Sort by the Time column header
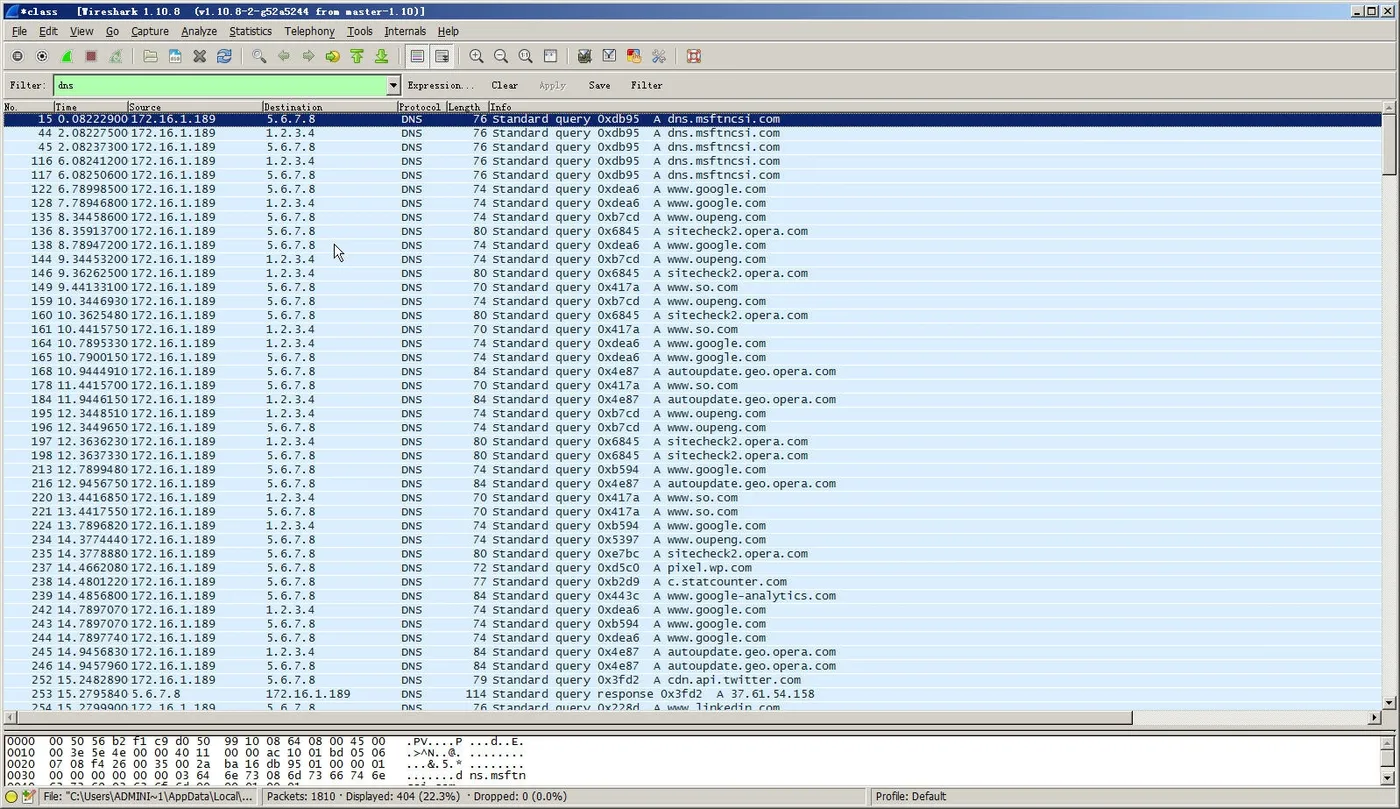 click(91, 107)
